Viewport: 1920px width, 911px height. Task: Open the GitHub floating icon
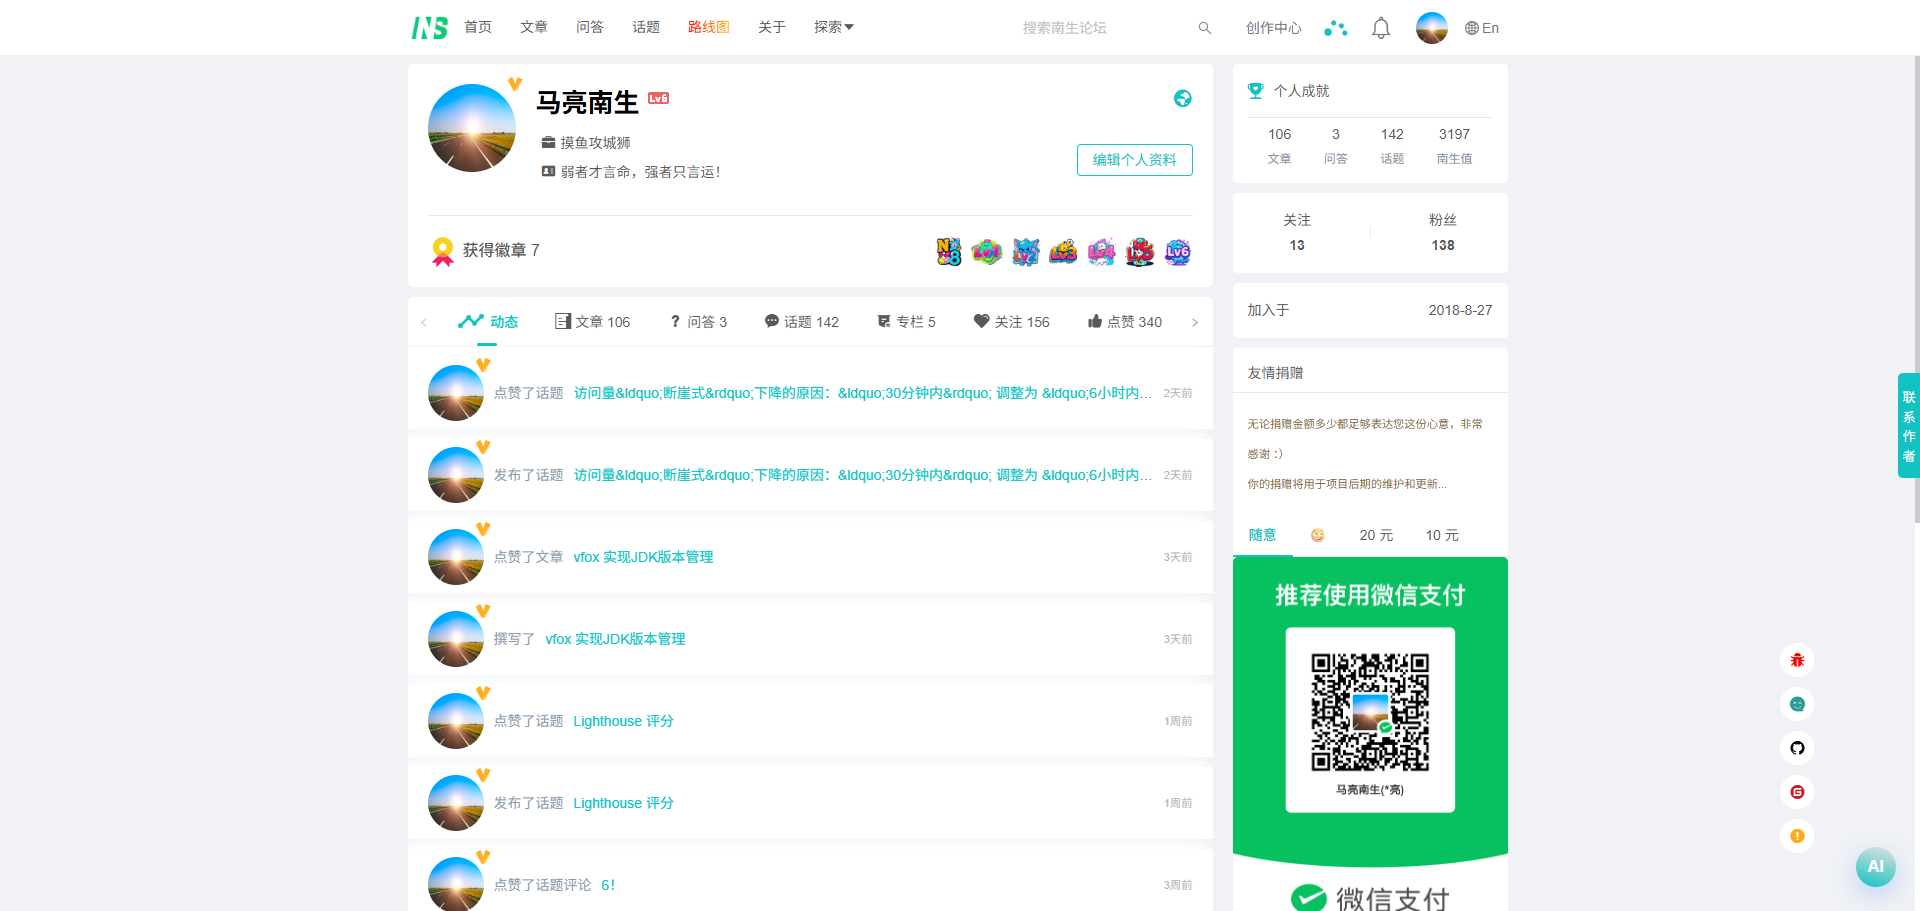(x=1797, y=748)
